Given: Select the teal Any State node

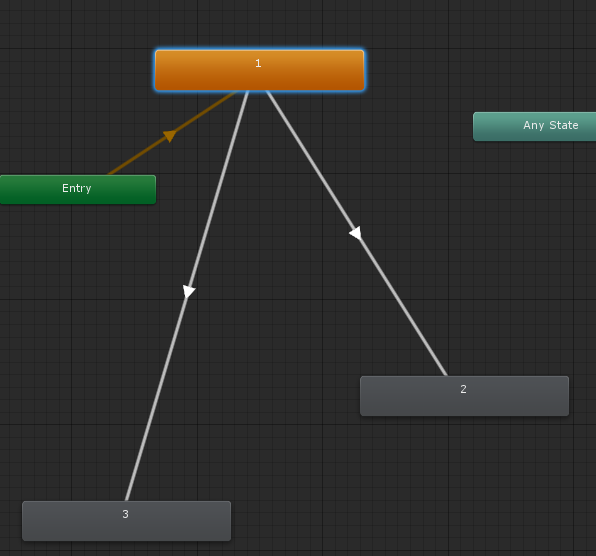Looking at the screenshot, I should 534,127.
